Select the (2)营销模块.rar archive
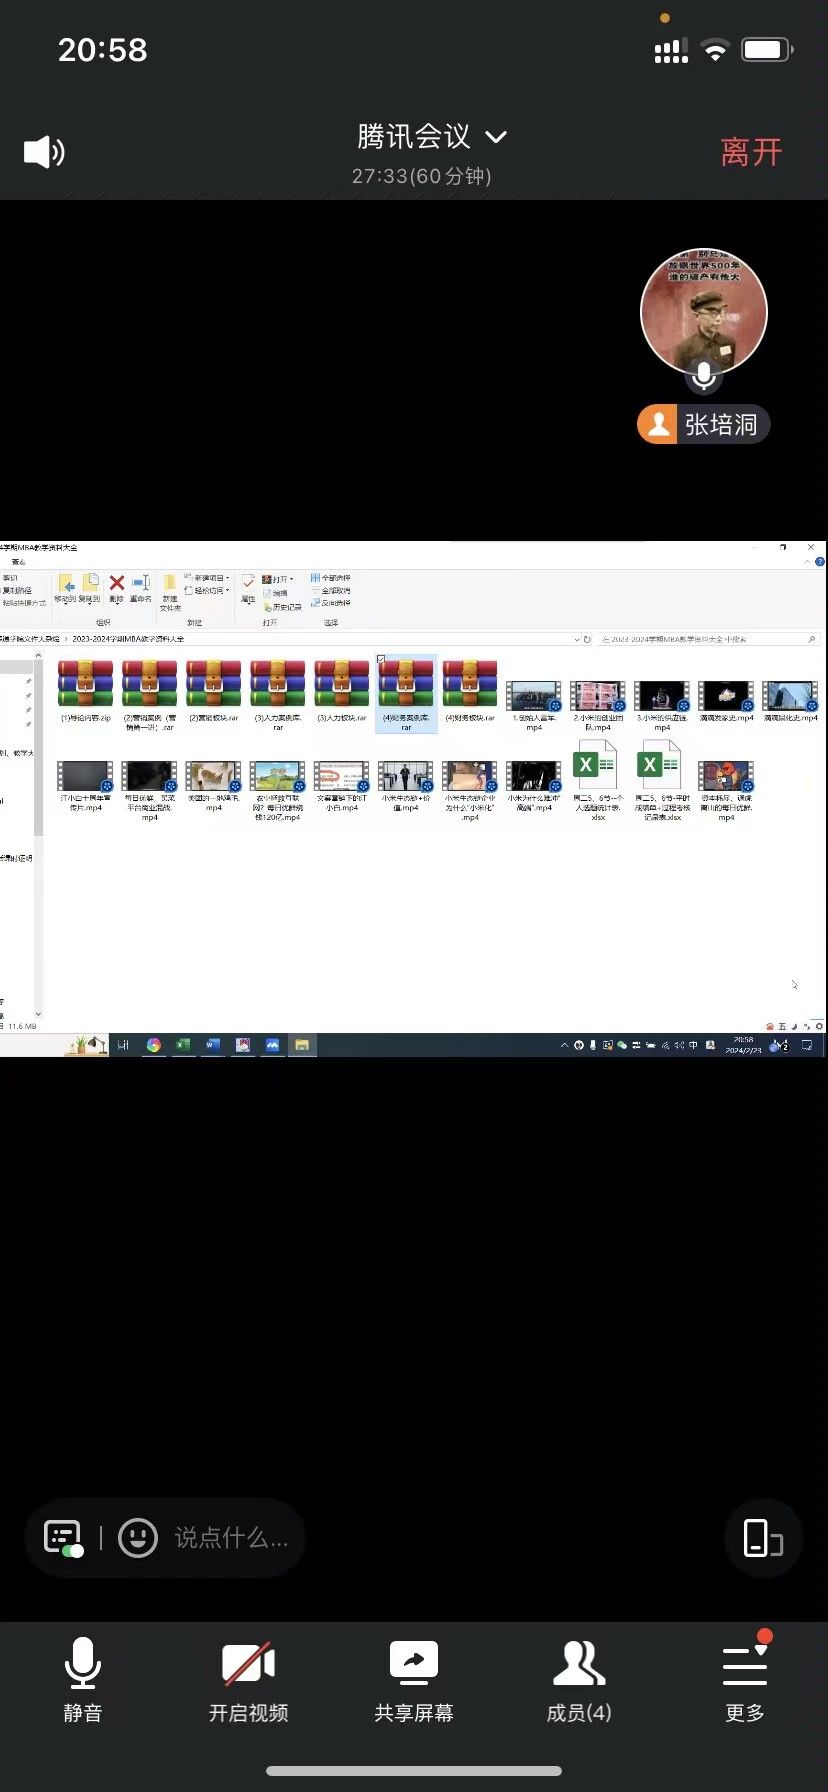Viewport: 828px width, 1792px height. coord(213,693)
